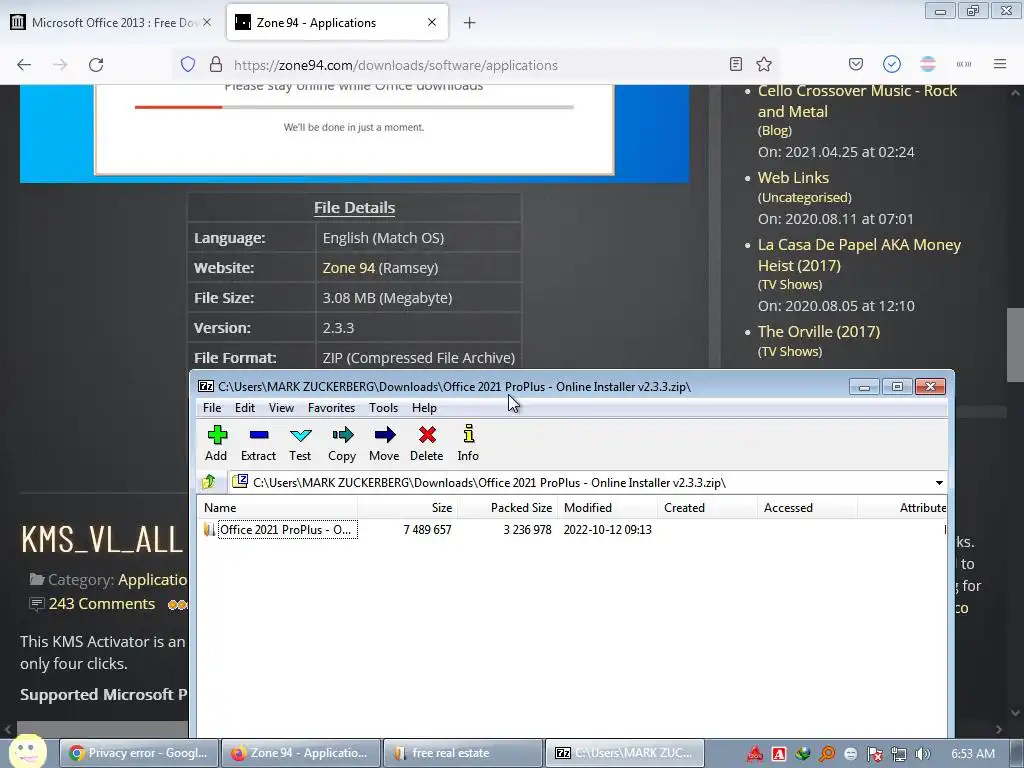Click the Test archive icon
The height and width of the screenshot is (768, 1024).
[300, 436]
